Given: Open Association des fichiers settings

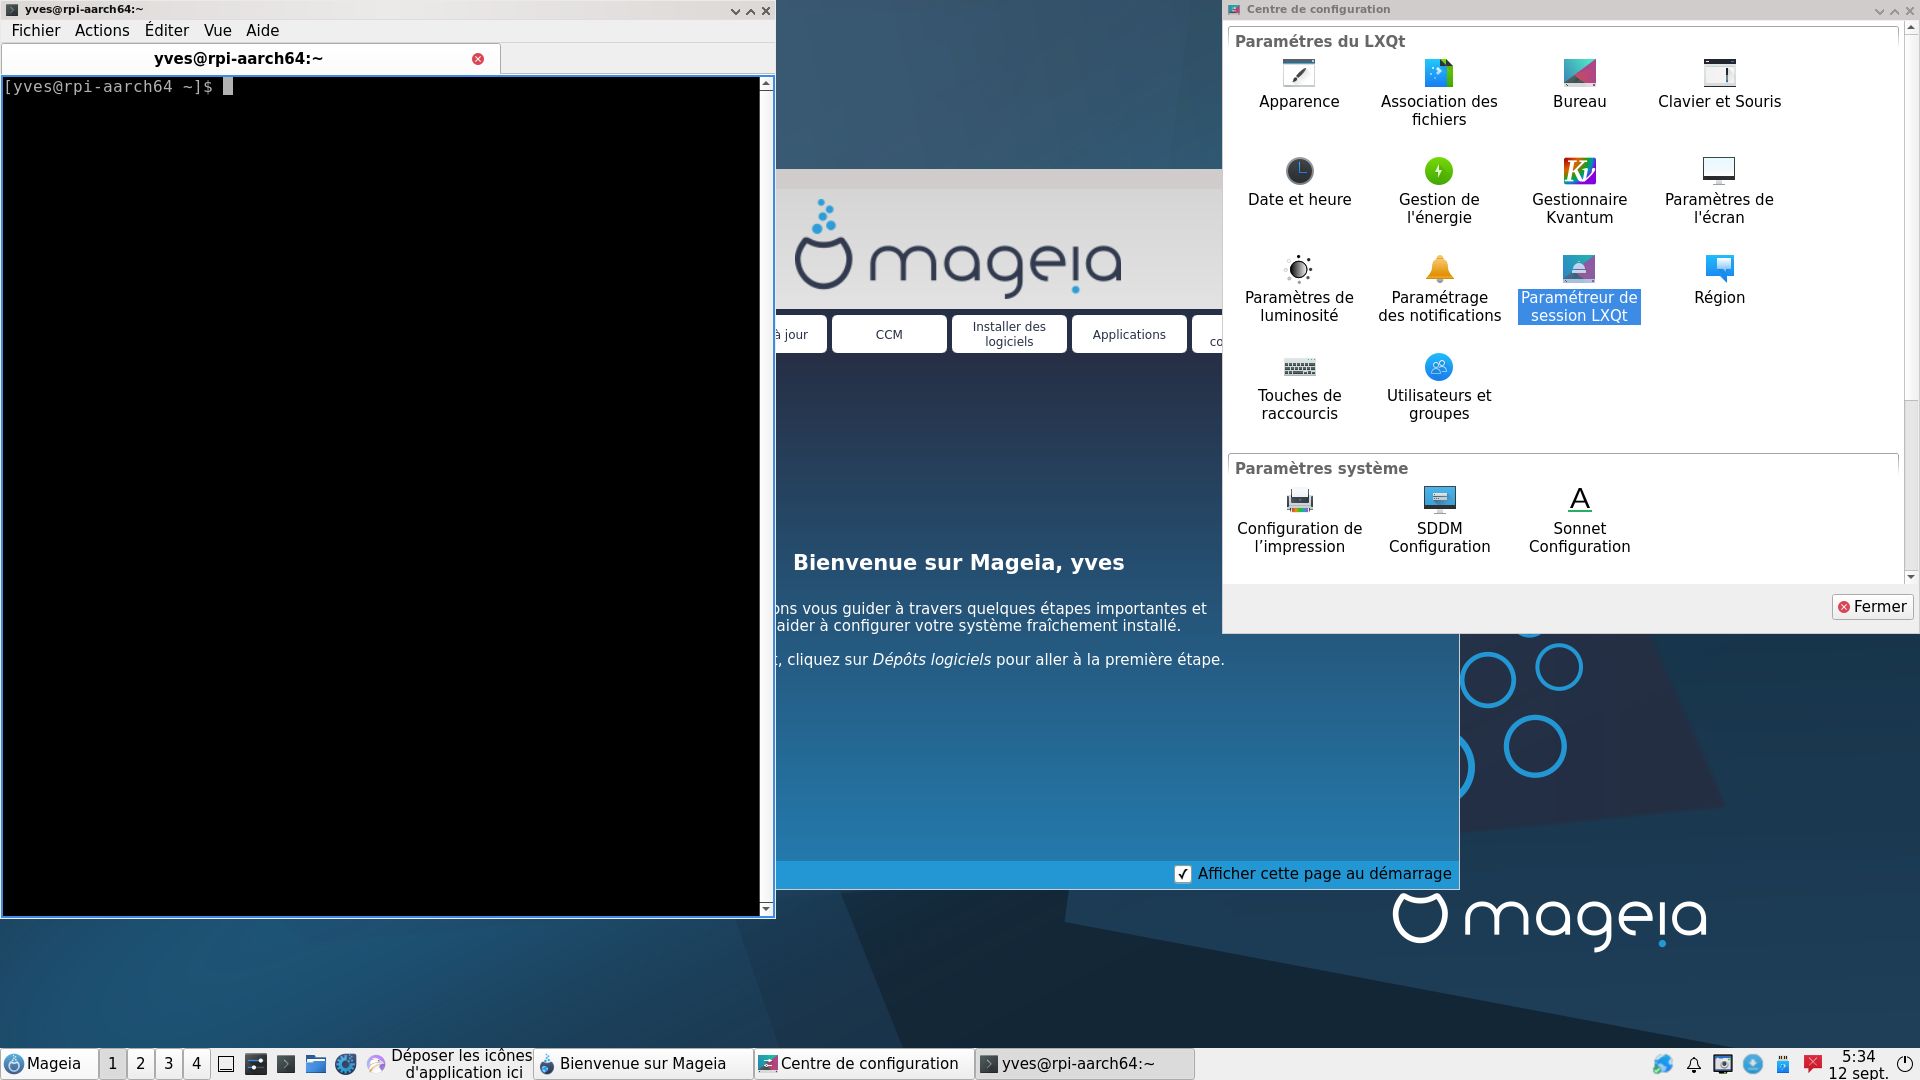Looking at the screenshot, I should pyautogui.click(x=1439, y=93).
